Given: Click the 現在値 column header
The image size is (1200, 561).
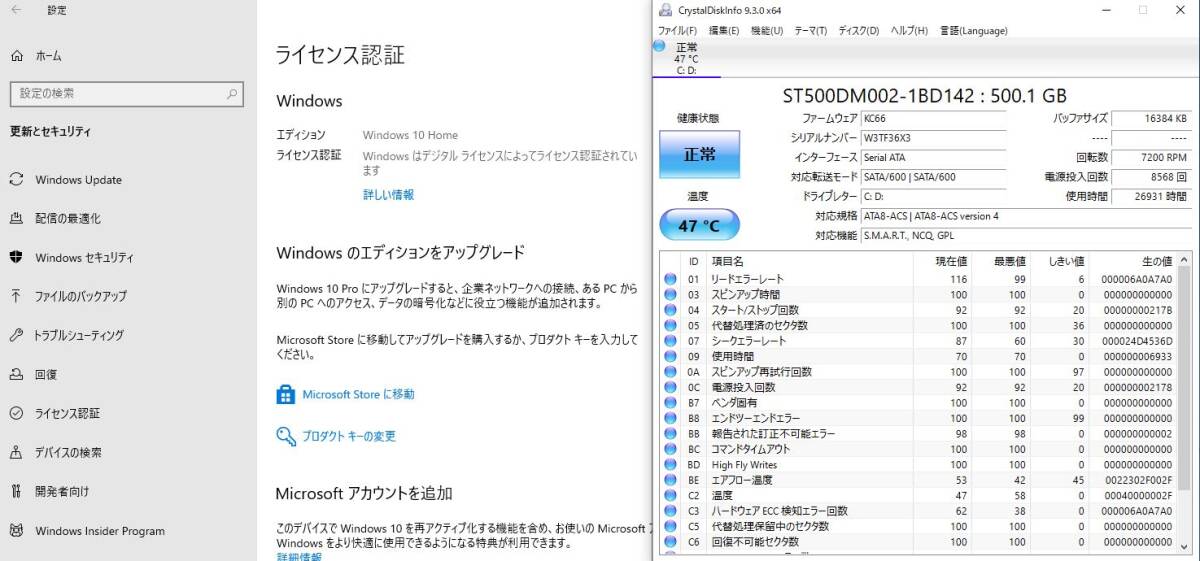Looking at the screenshot, I should click(x=943, y=261).
